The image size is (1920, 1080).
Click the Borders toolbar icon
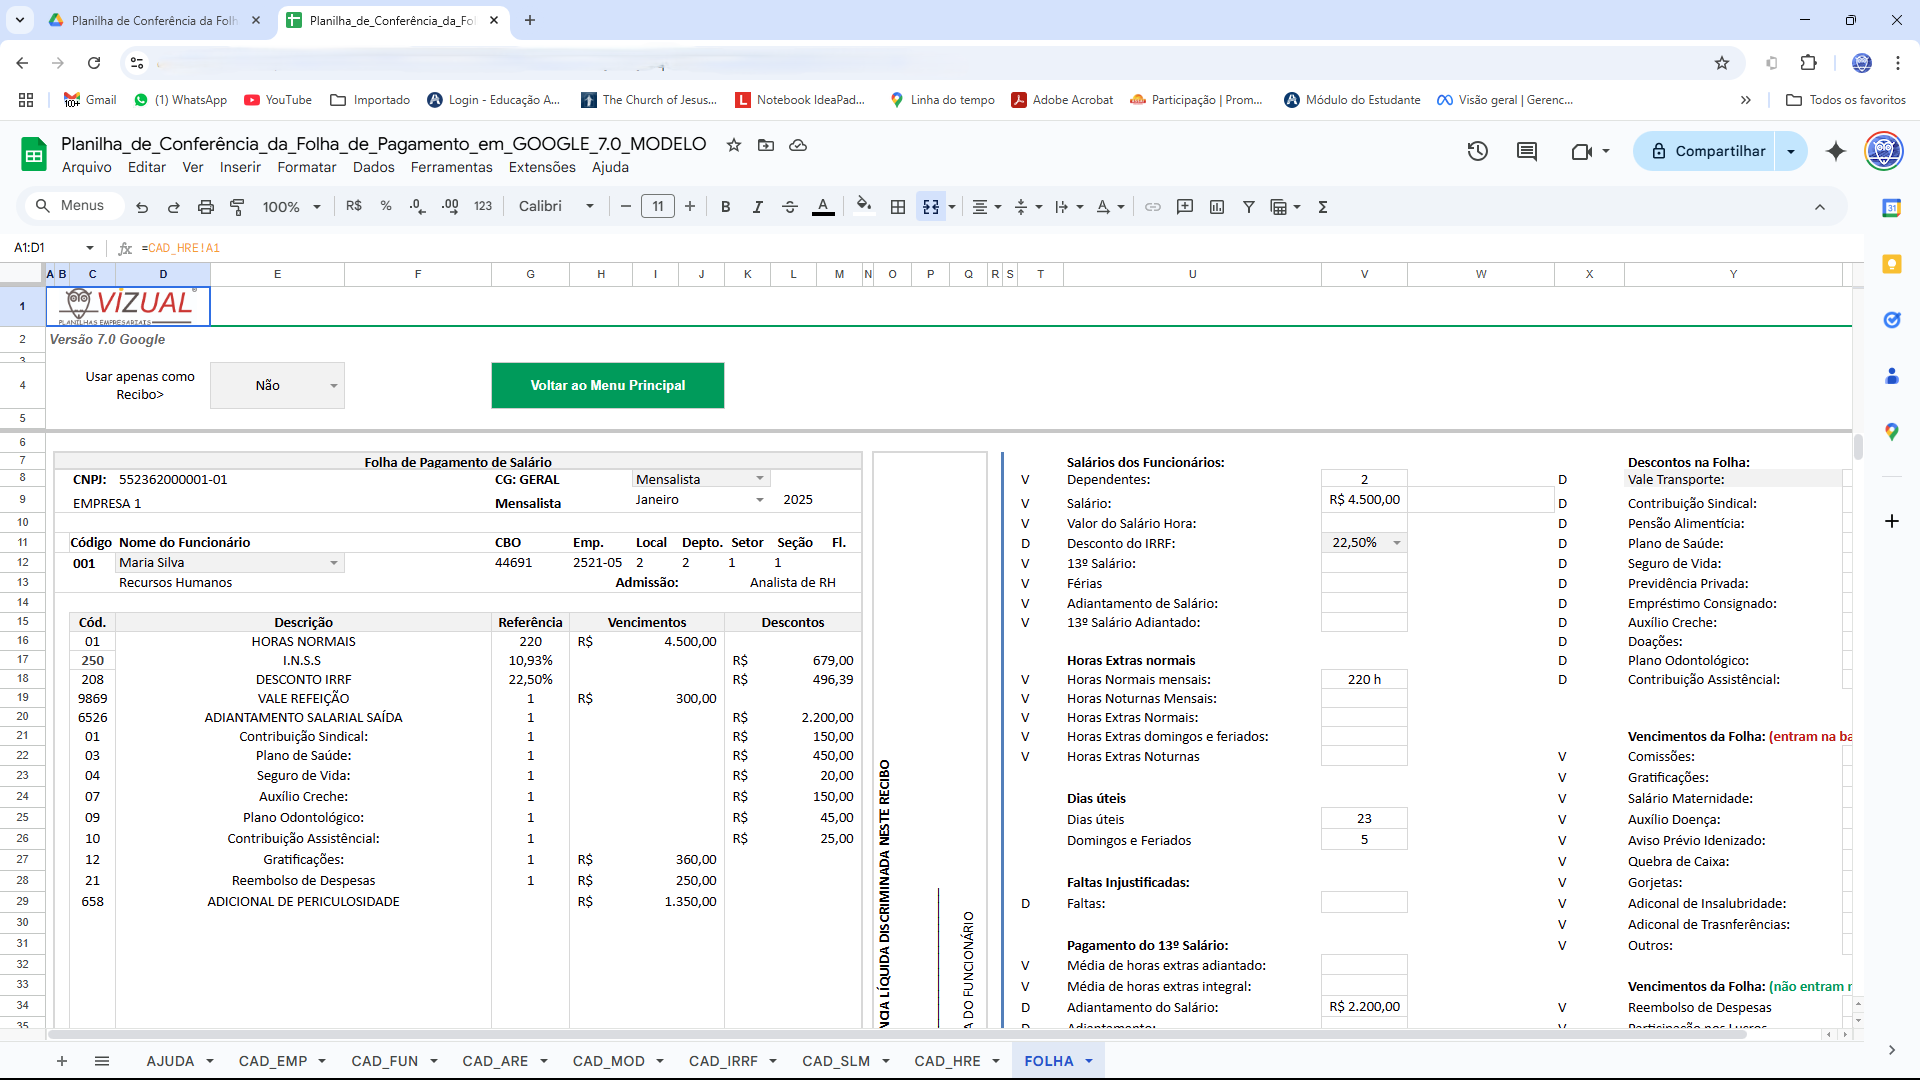898,207
